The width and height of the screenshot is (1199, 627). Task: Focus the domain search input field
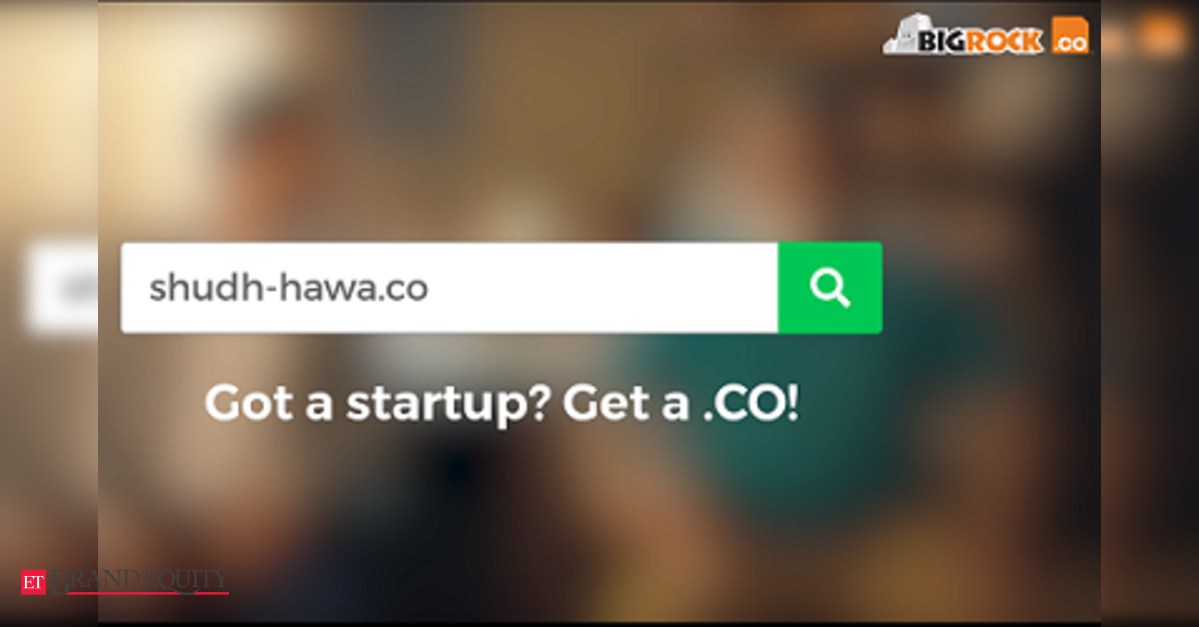click(450, 288)
